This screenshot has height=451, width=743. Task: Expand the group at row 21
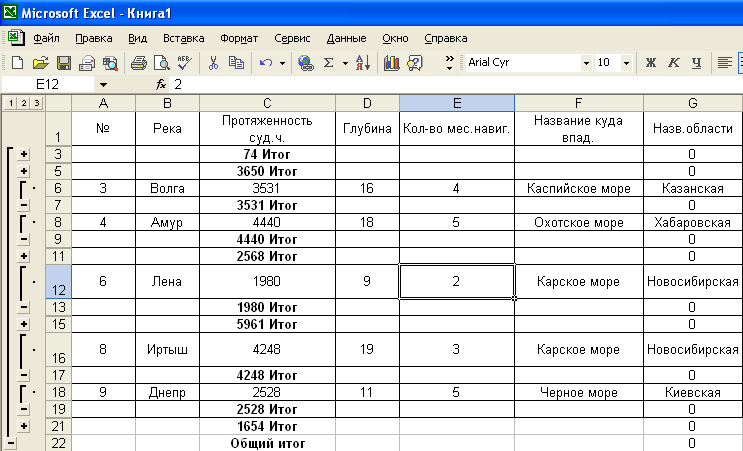24,426
